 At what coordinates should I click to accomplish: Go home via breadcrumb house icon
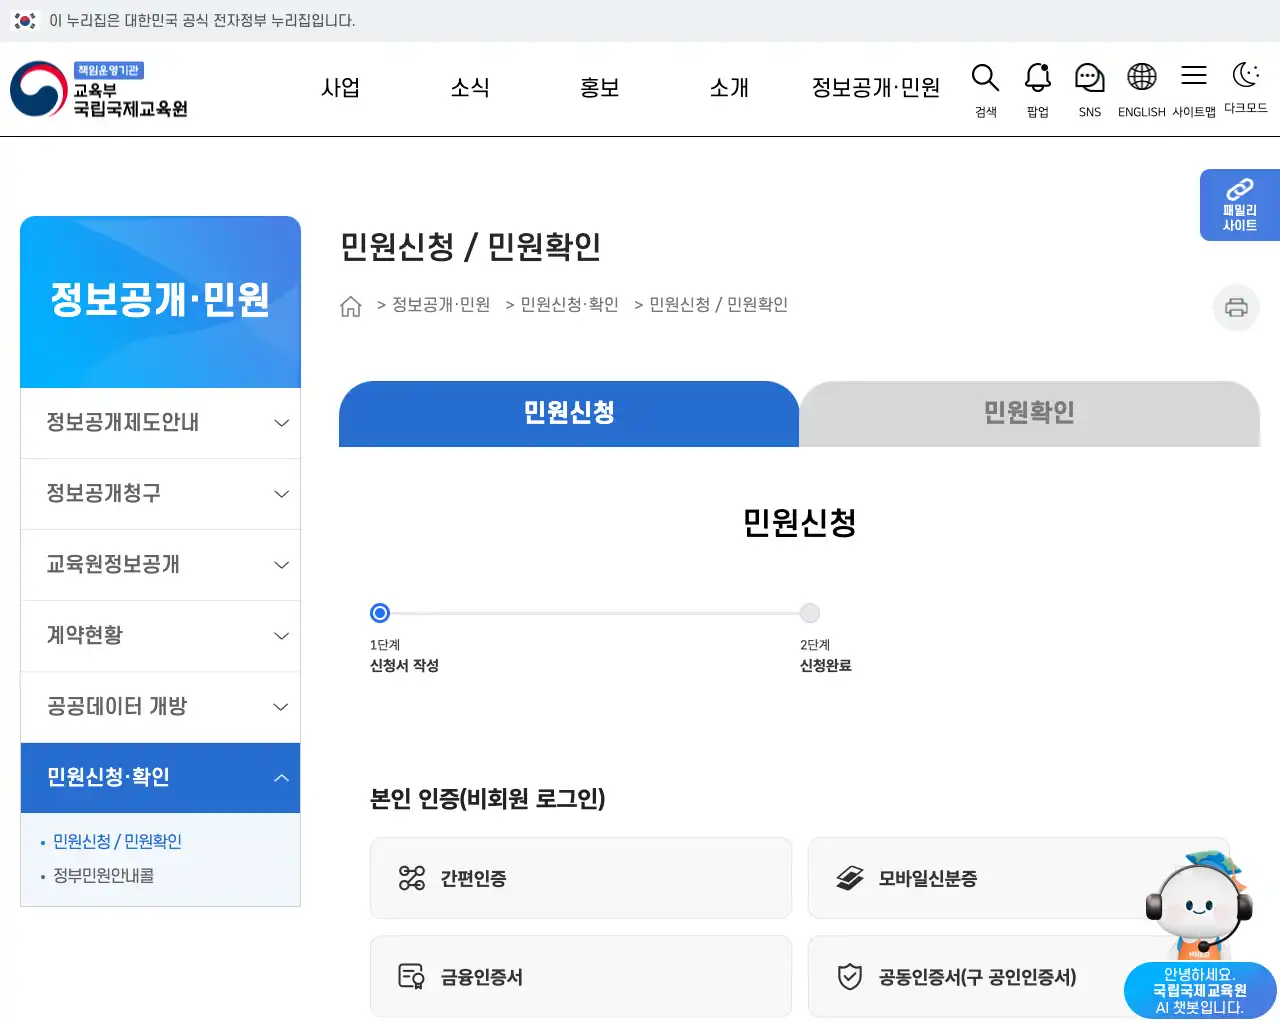tap(350, 306)
